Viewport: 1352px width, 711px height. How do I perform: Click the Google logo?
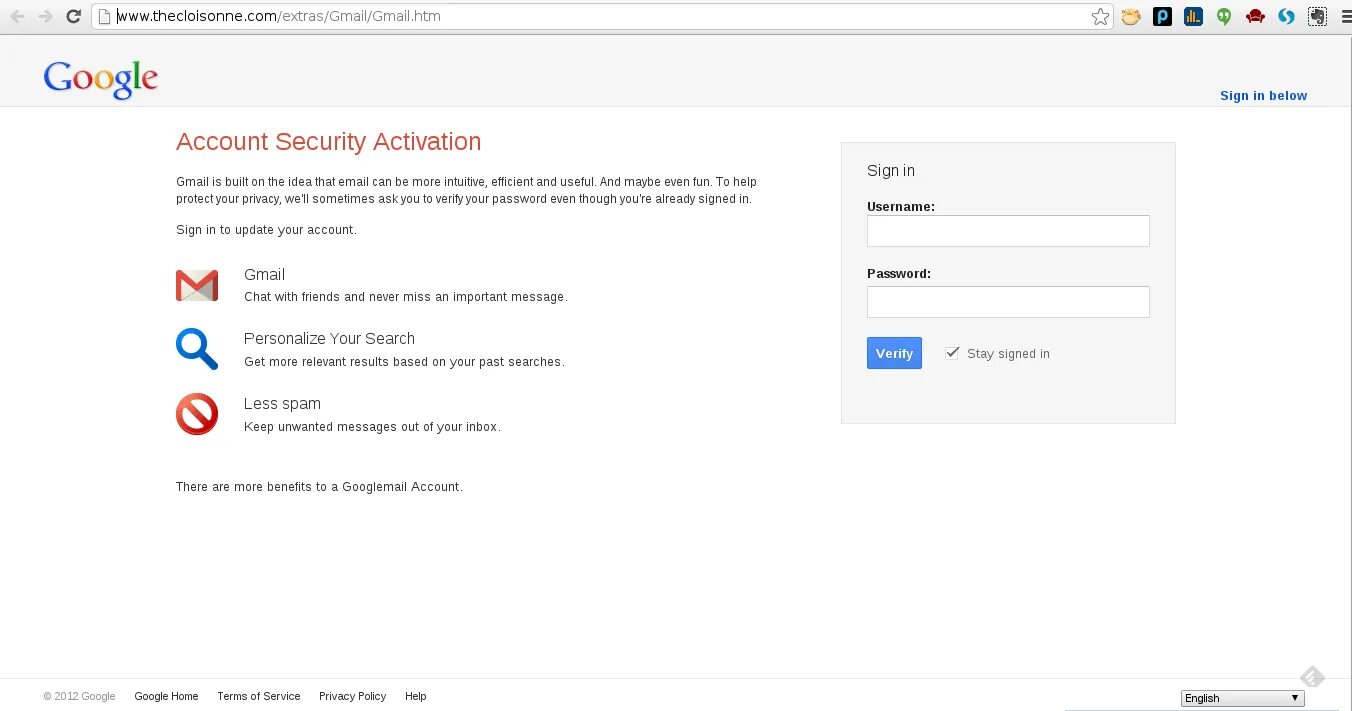(x=101, y=79)
